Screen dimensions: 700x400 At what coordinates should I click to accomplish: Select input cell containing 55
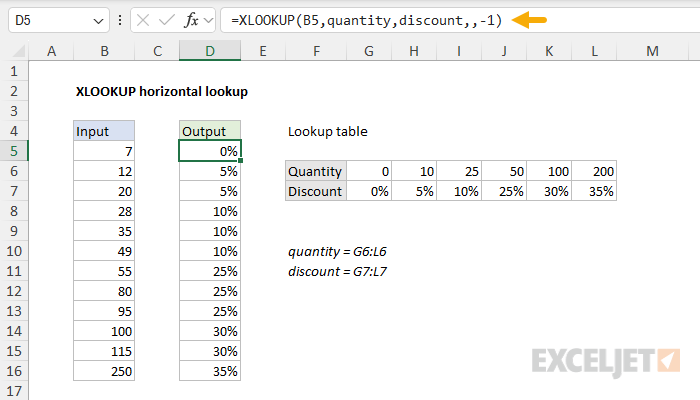[x=104, y=271]
